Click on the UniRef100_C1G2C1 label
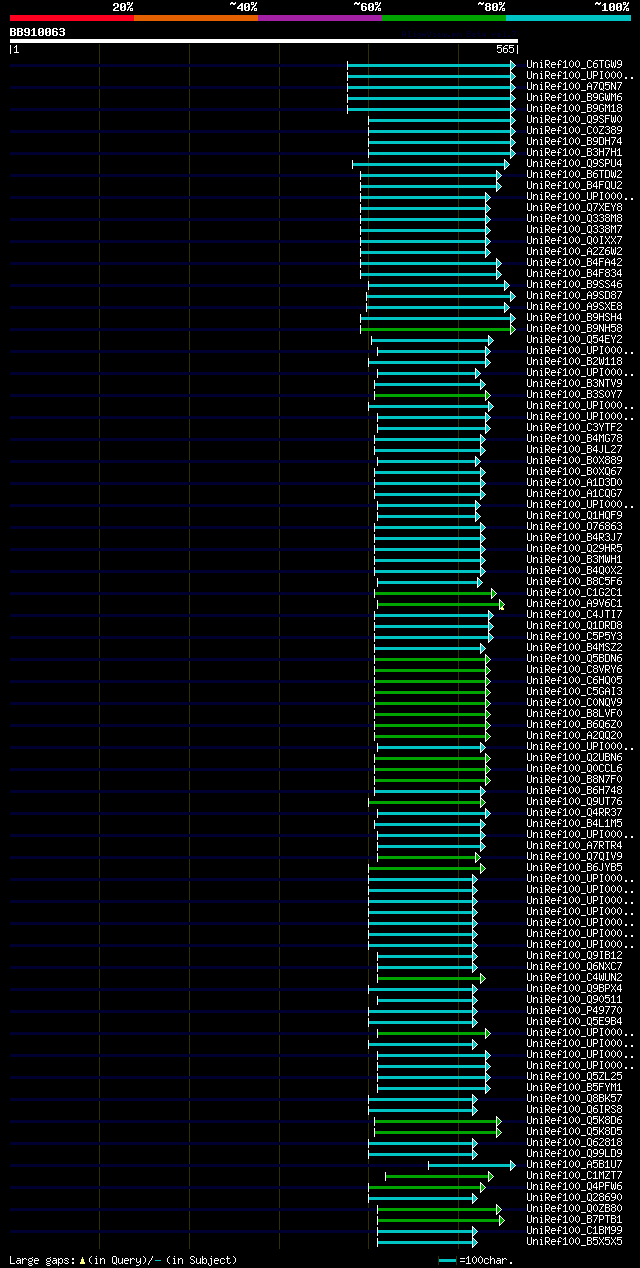Screen dimensions: 640x1268 [x=574, y=592]
